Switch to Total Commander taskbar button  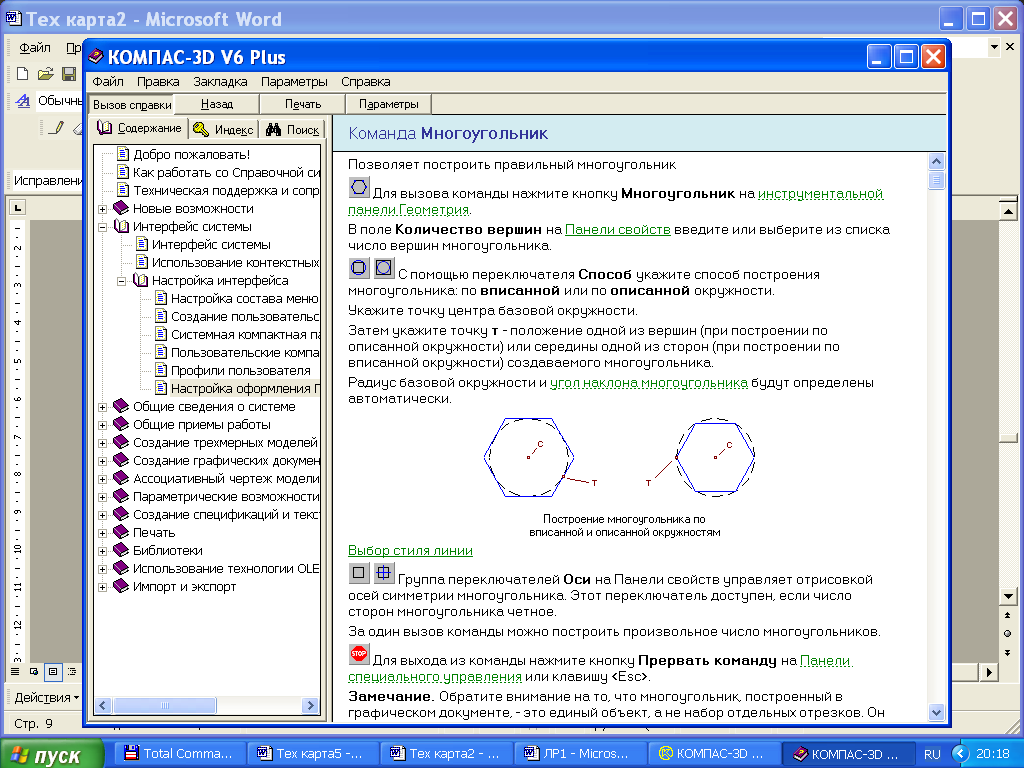pyautogui.click(x=180, y=754)
